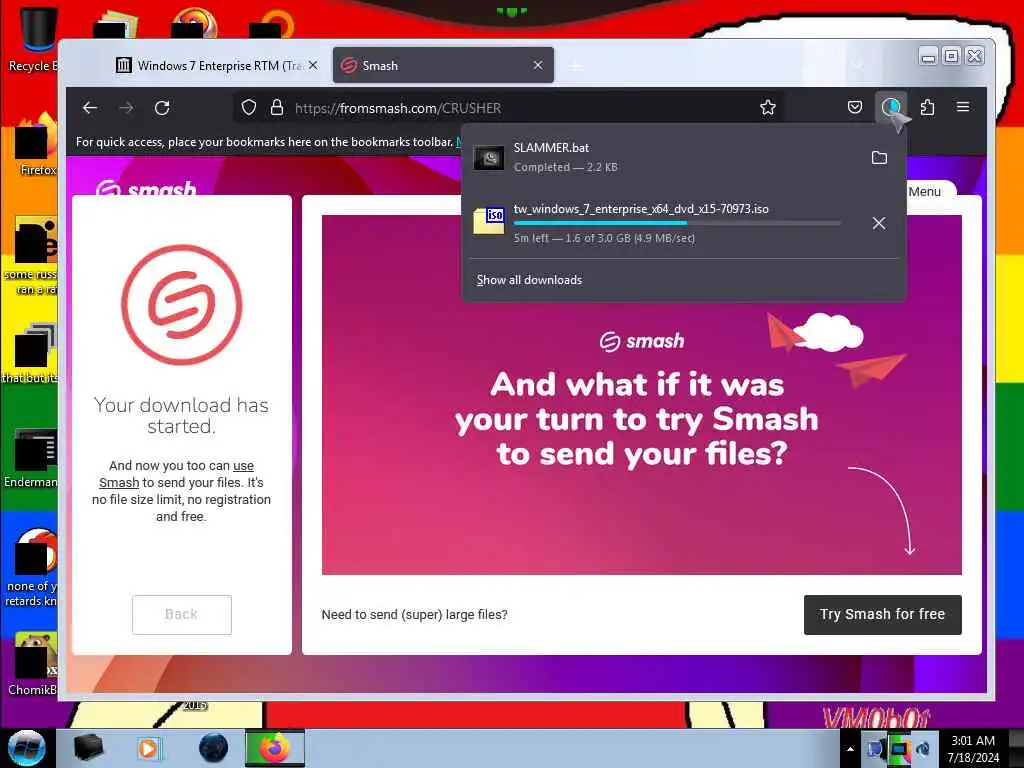Viewport: 1024px width, 768px height.
Task: Reload the Smash page
Action: [162, 108]
